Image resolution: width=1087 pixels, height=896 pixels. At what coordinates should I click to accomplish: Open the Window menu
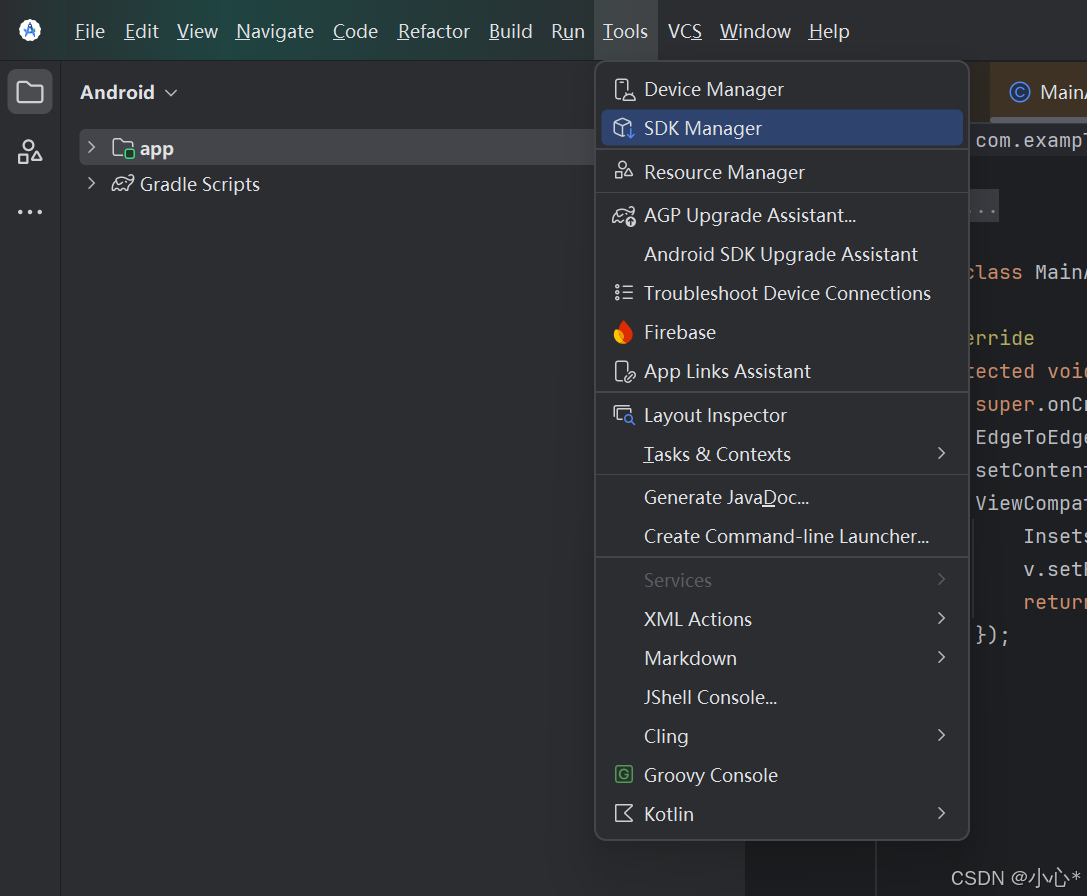pos(755,31)
